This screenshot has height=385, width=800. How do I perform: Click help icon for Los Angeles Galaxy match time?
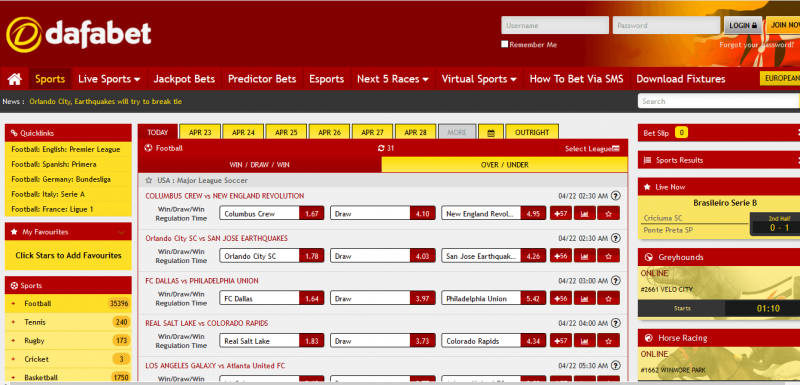click(616, 366)
